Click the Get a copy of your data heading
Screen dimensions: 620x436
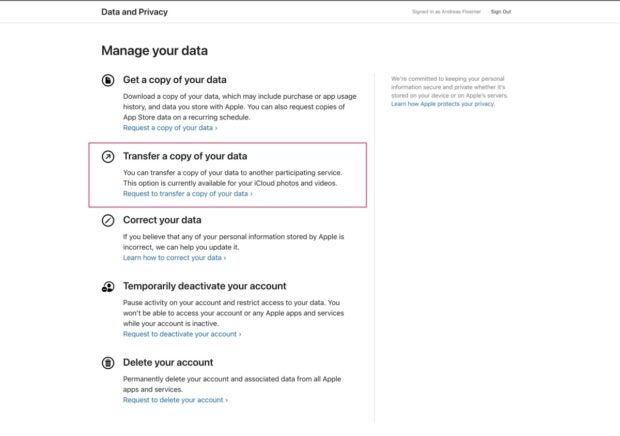pyautogui.click(x=174, y=80)
